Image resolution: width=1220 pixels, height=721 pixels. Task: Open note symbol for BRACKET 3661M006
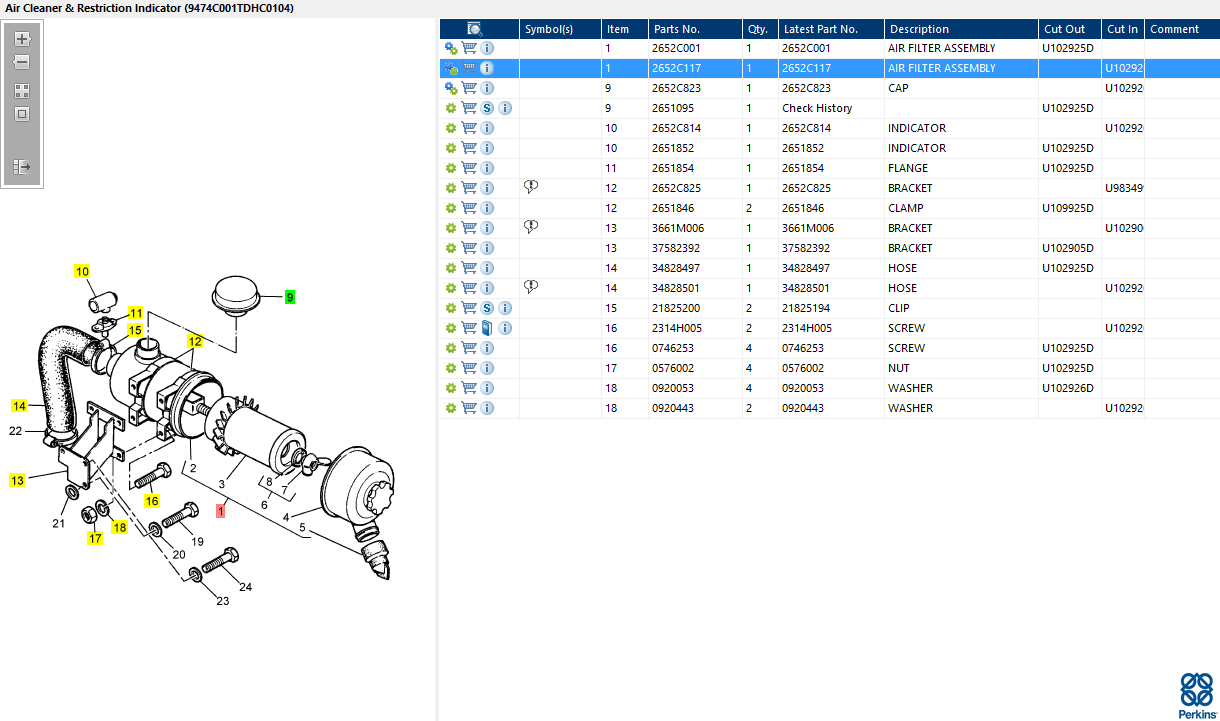coord(531,227)
